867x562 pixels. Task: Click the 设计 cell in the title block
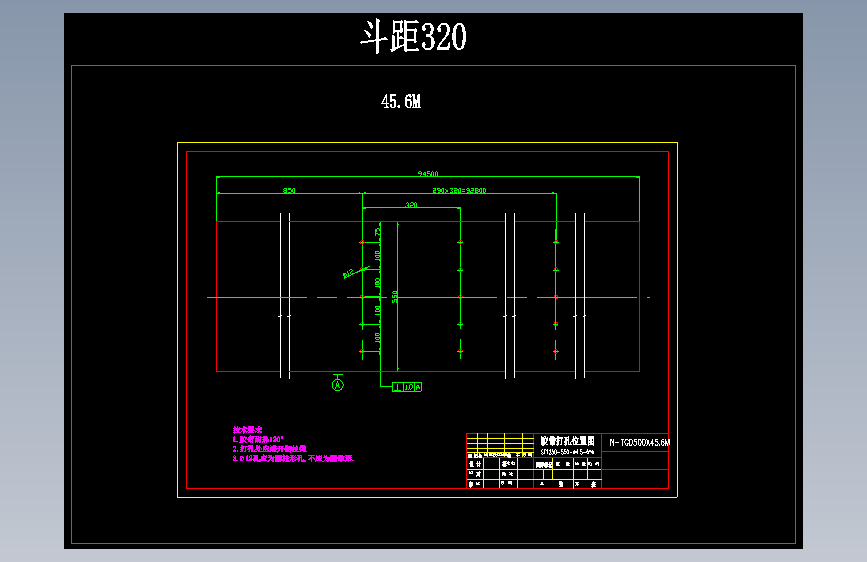click(x=475, y=464)
